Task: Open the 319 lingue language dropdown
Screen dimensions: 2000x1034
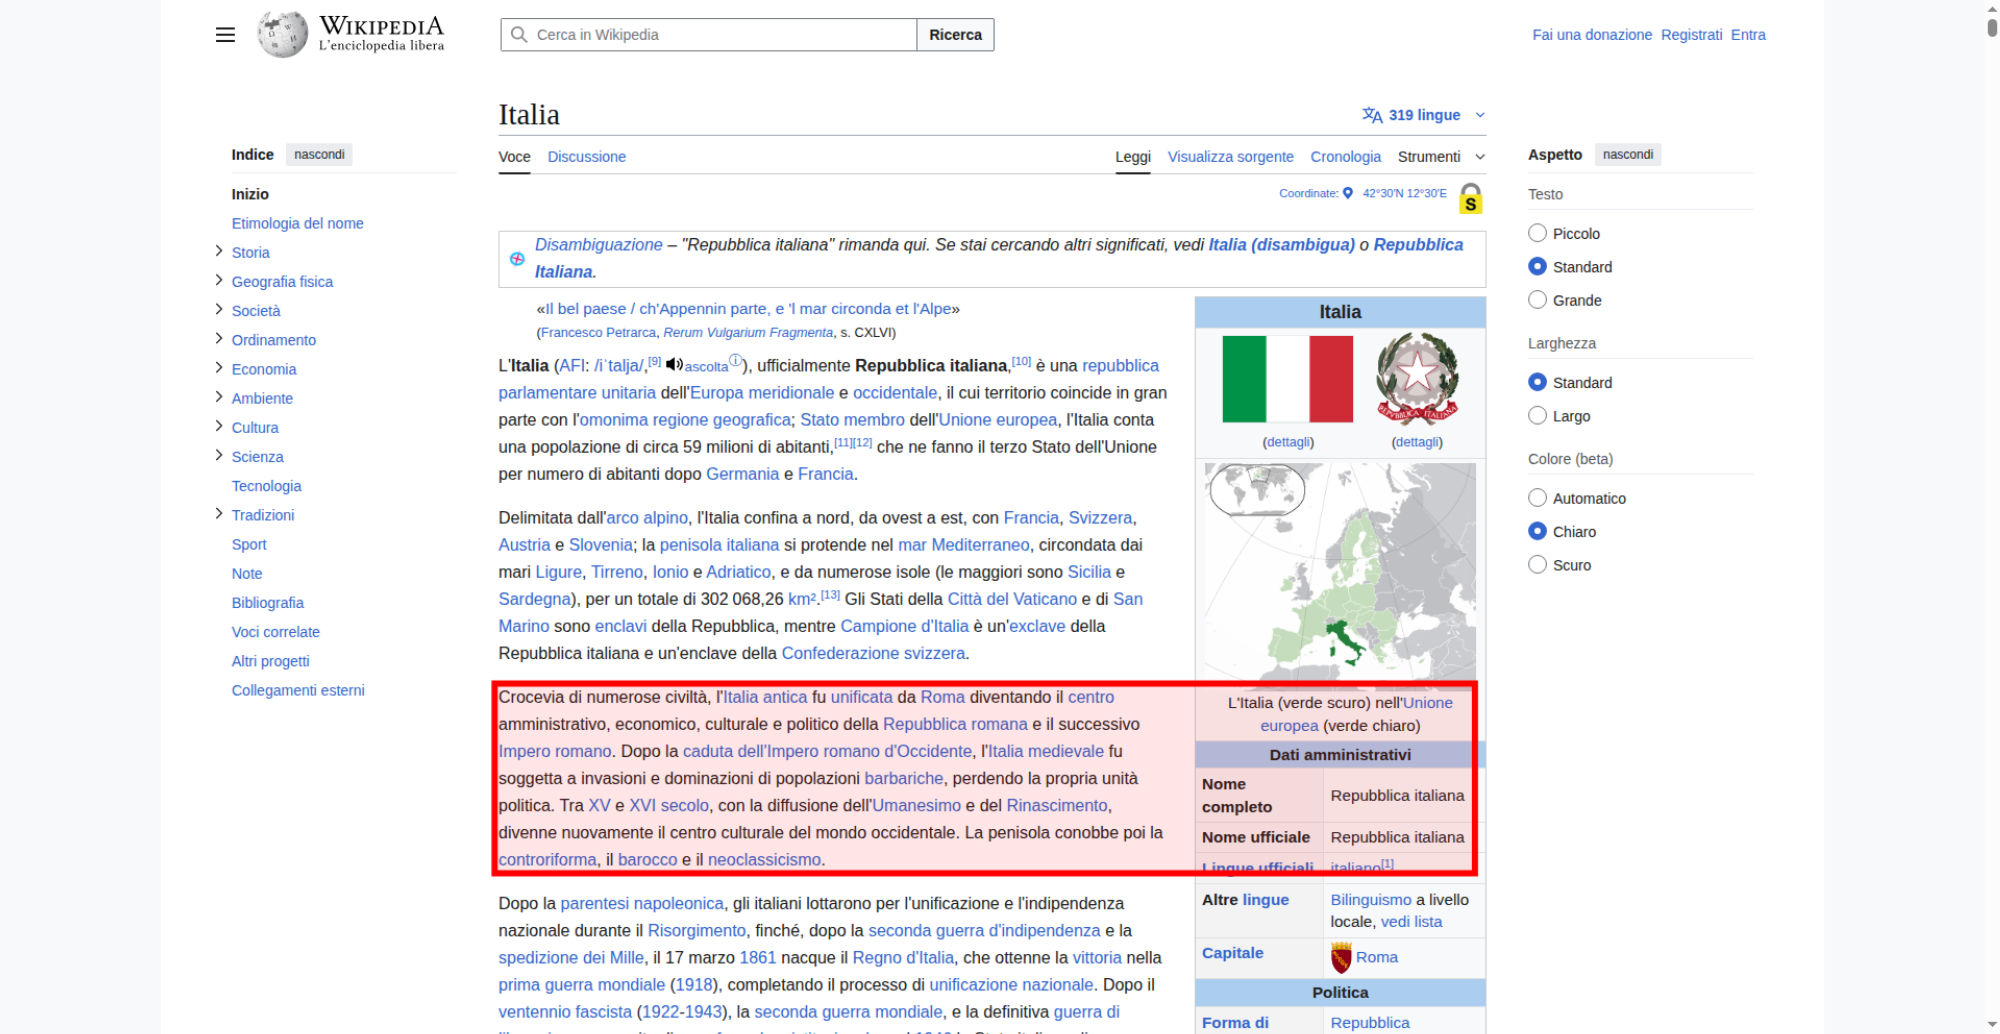Action: tap(1423, 115)
